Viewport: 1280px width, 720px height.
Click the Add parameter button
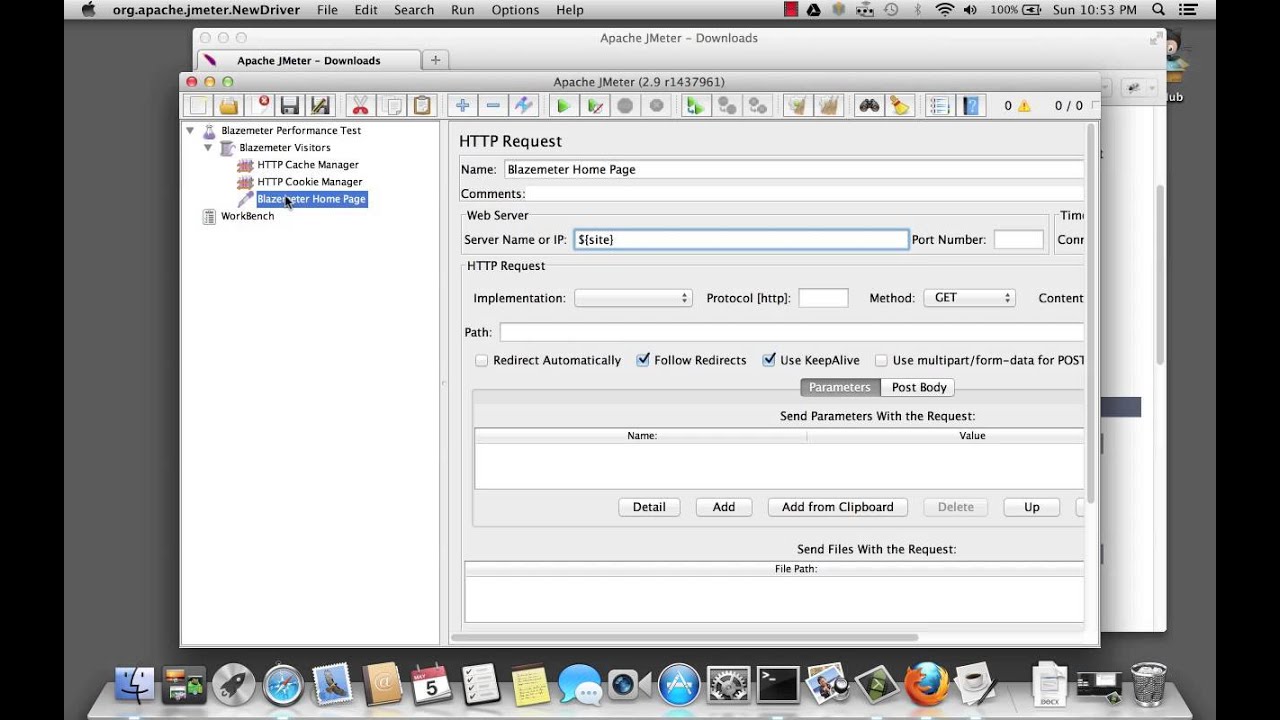coord(724,507)
